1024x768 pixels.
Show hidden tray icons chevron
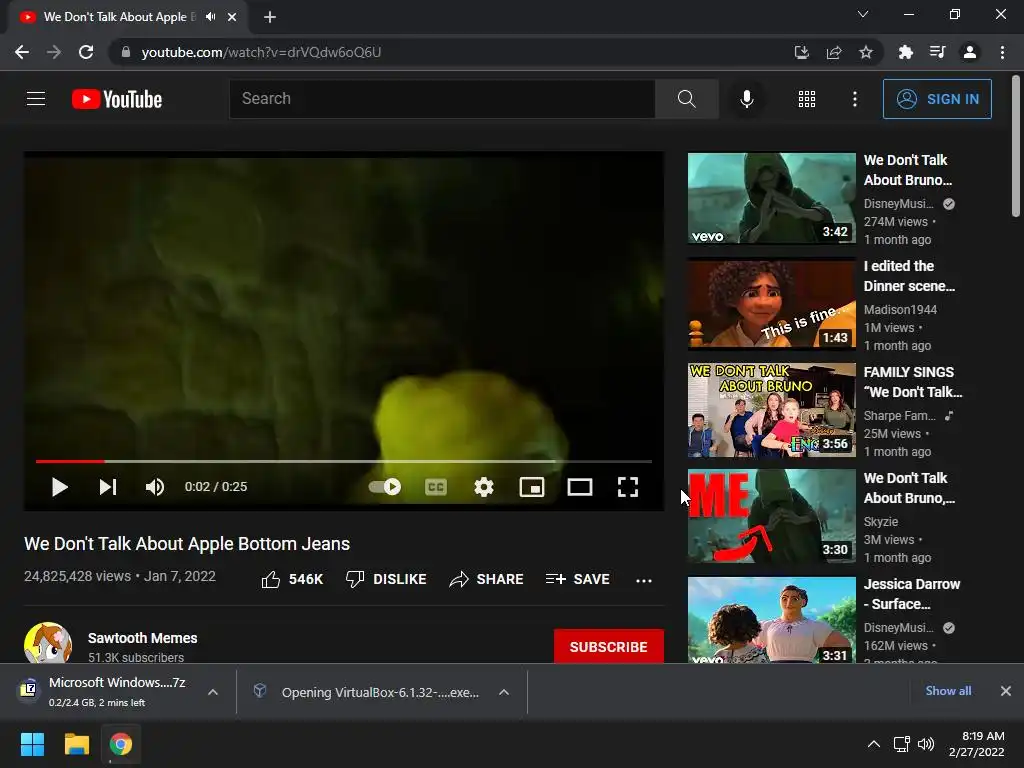tap(873, 744)
